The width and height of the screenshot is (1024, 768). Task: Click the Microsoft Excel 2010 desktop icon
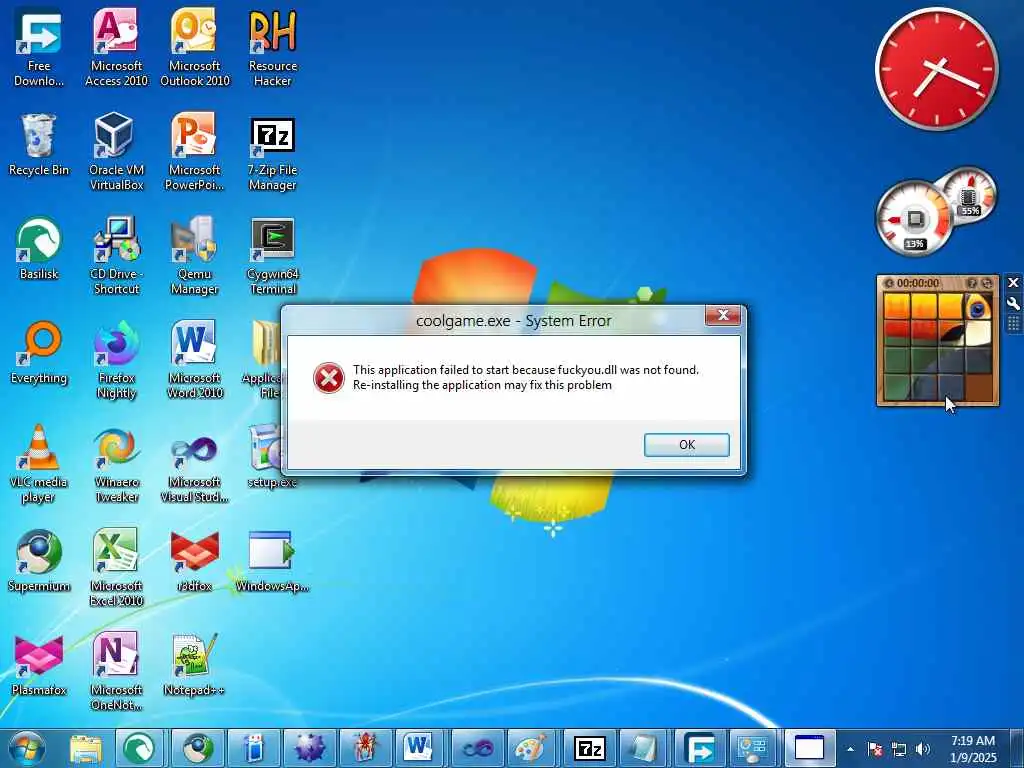(116, 568)
